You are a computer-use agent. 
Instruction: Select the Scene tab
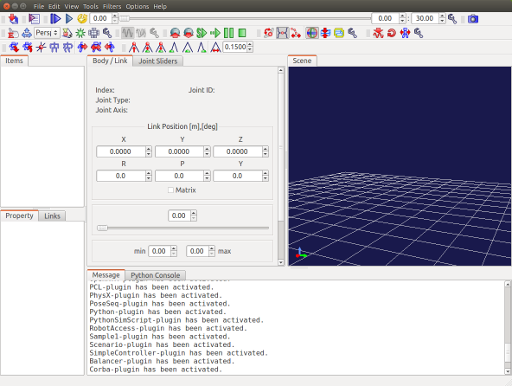pos(302,61)
